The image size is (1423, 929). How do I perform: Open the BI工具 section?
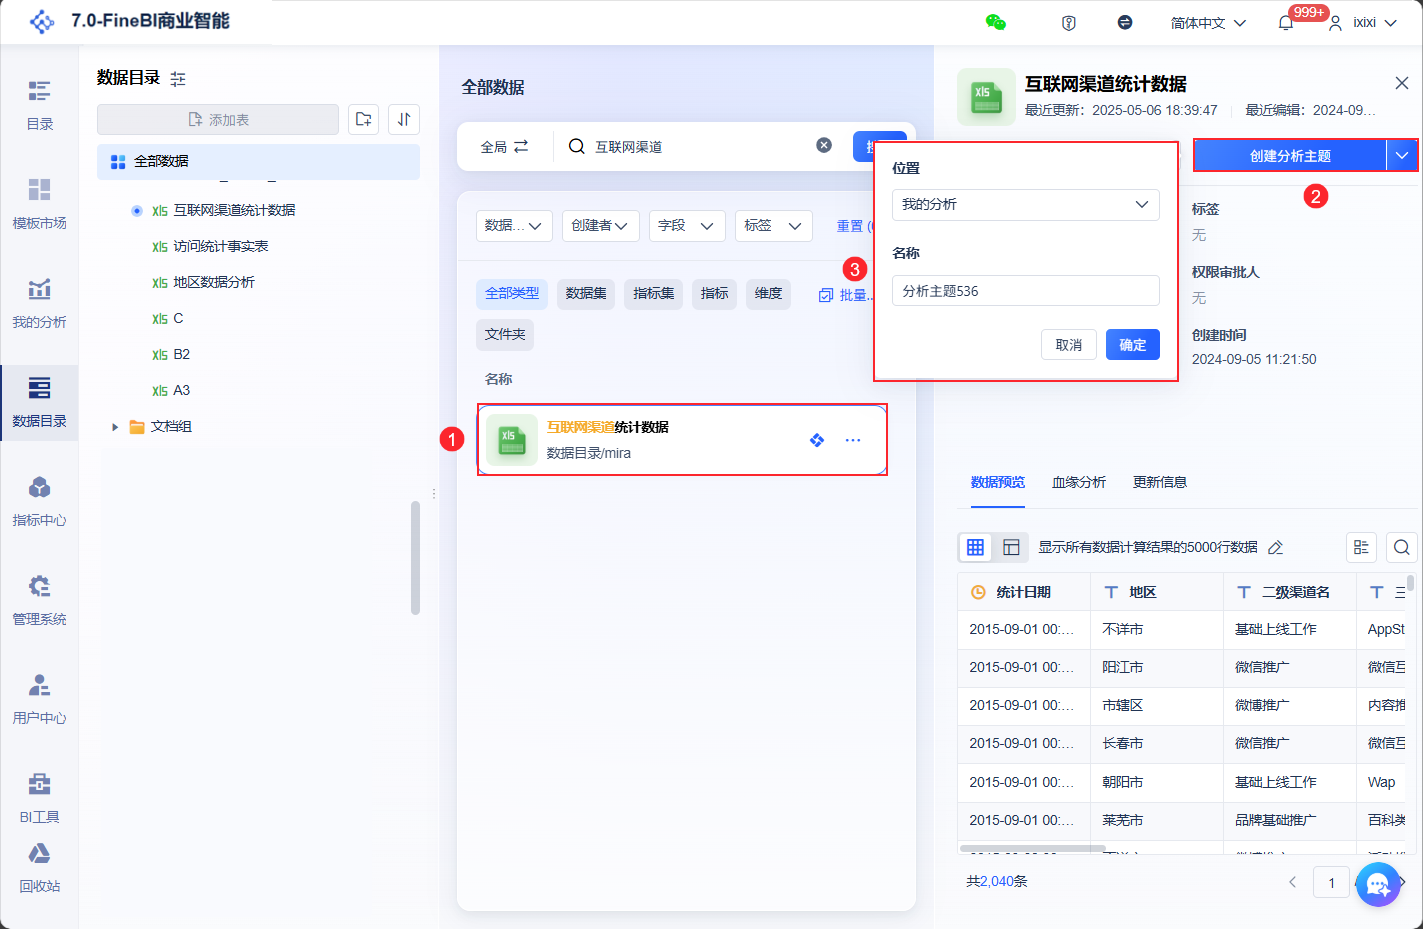point(39,798)
